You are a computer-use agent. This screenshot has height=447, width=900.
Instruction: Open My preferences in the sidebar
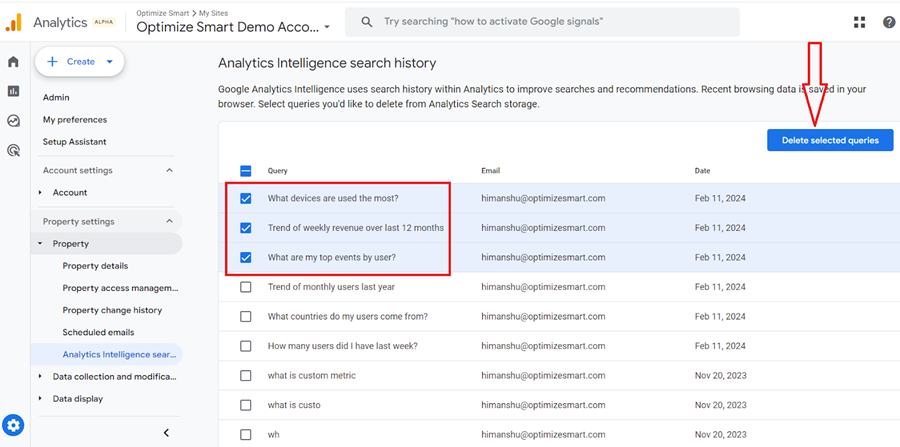pyautogui.click(x=75, y=120)
